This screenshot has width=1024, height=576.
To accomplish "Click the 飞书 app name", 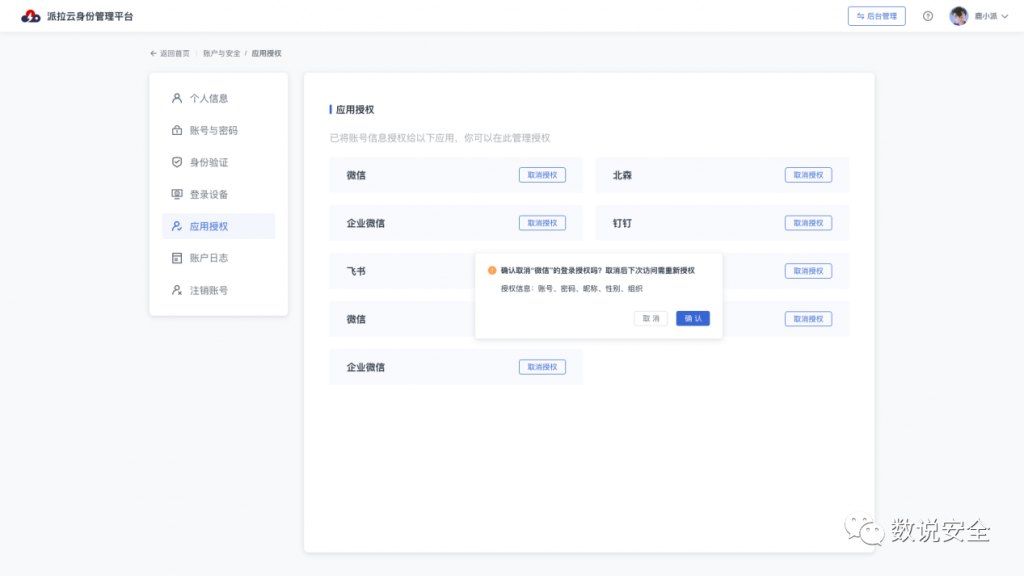I will point(356,271).
